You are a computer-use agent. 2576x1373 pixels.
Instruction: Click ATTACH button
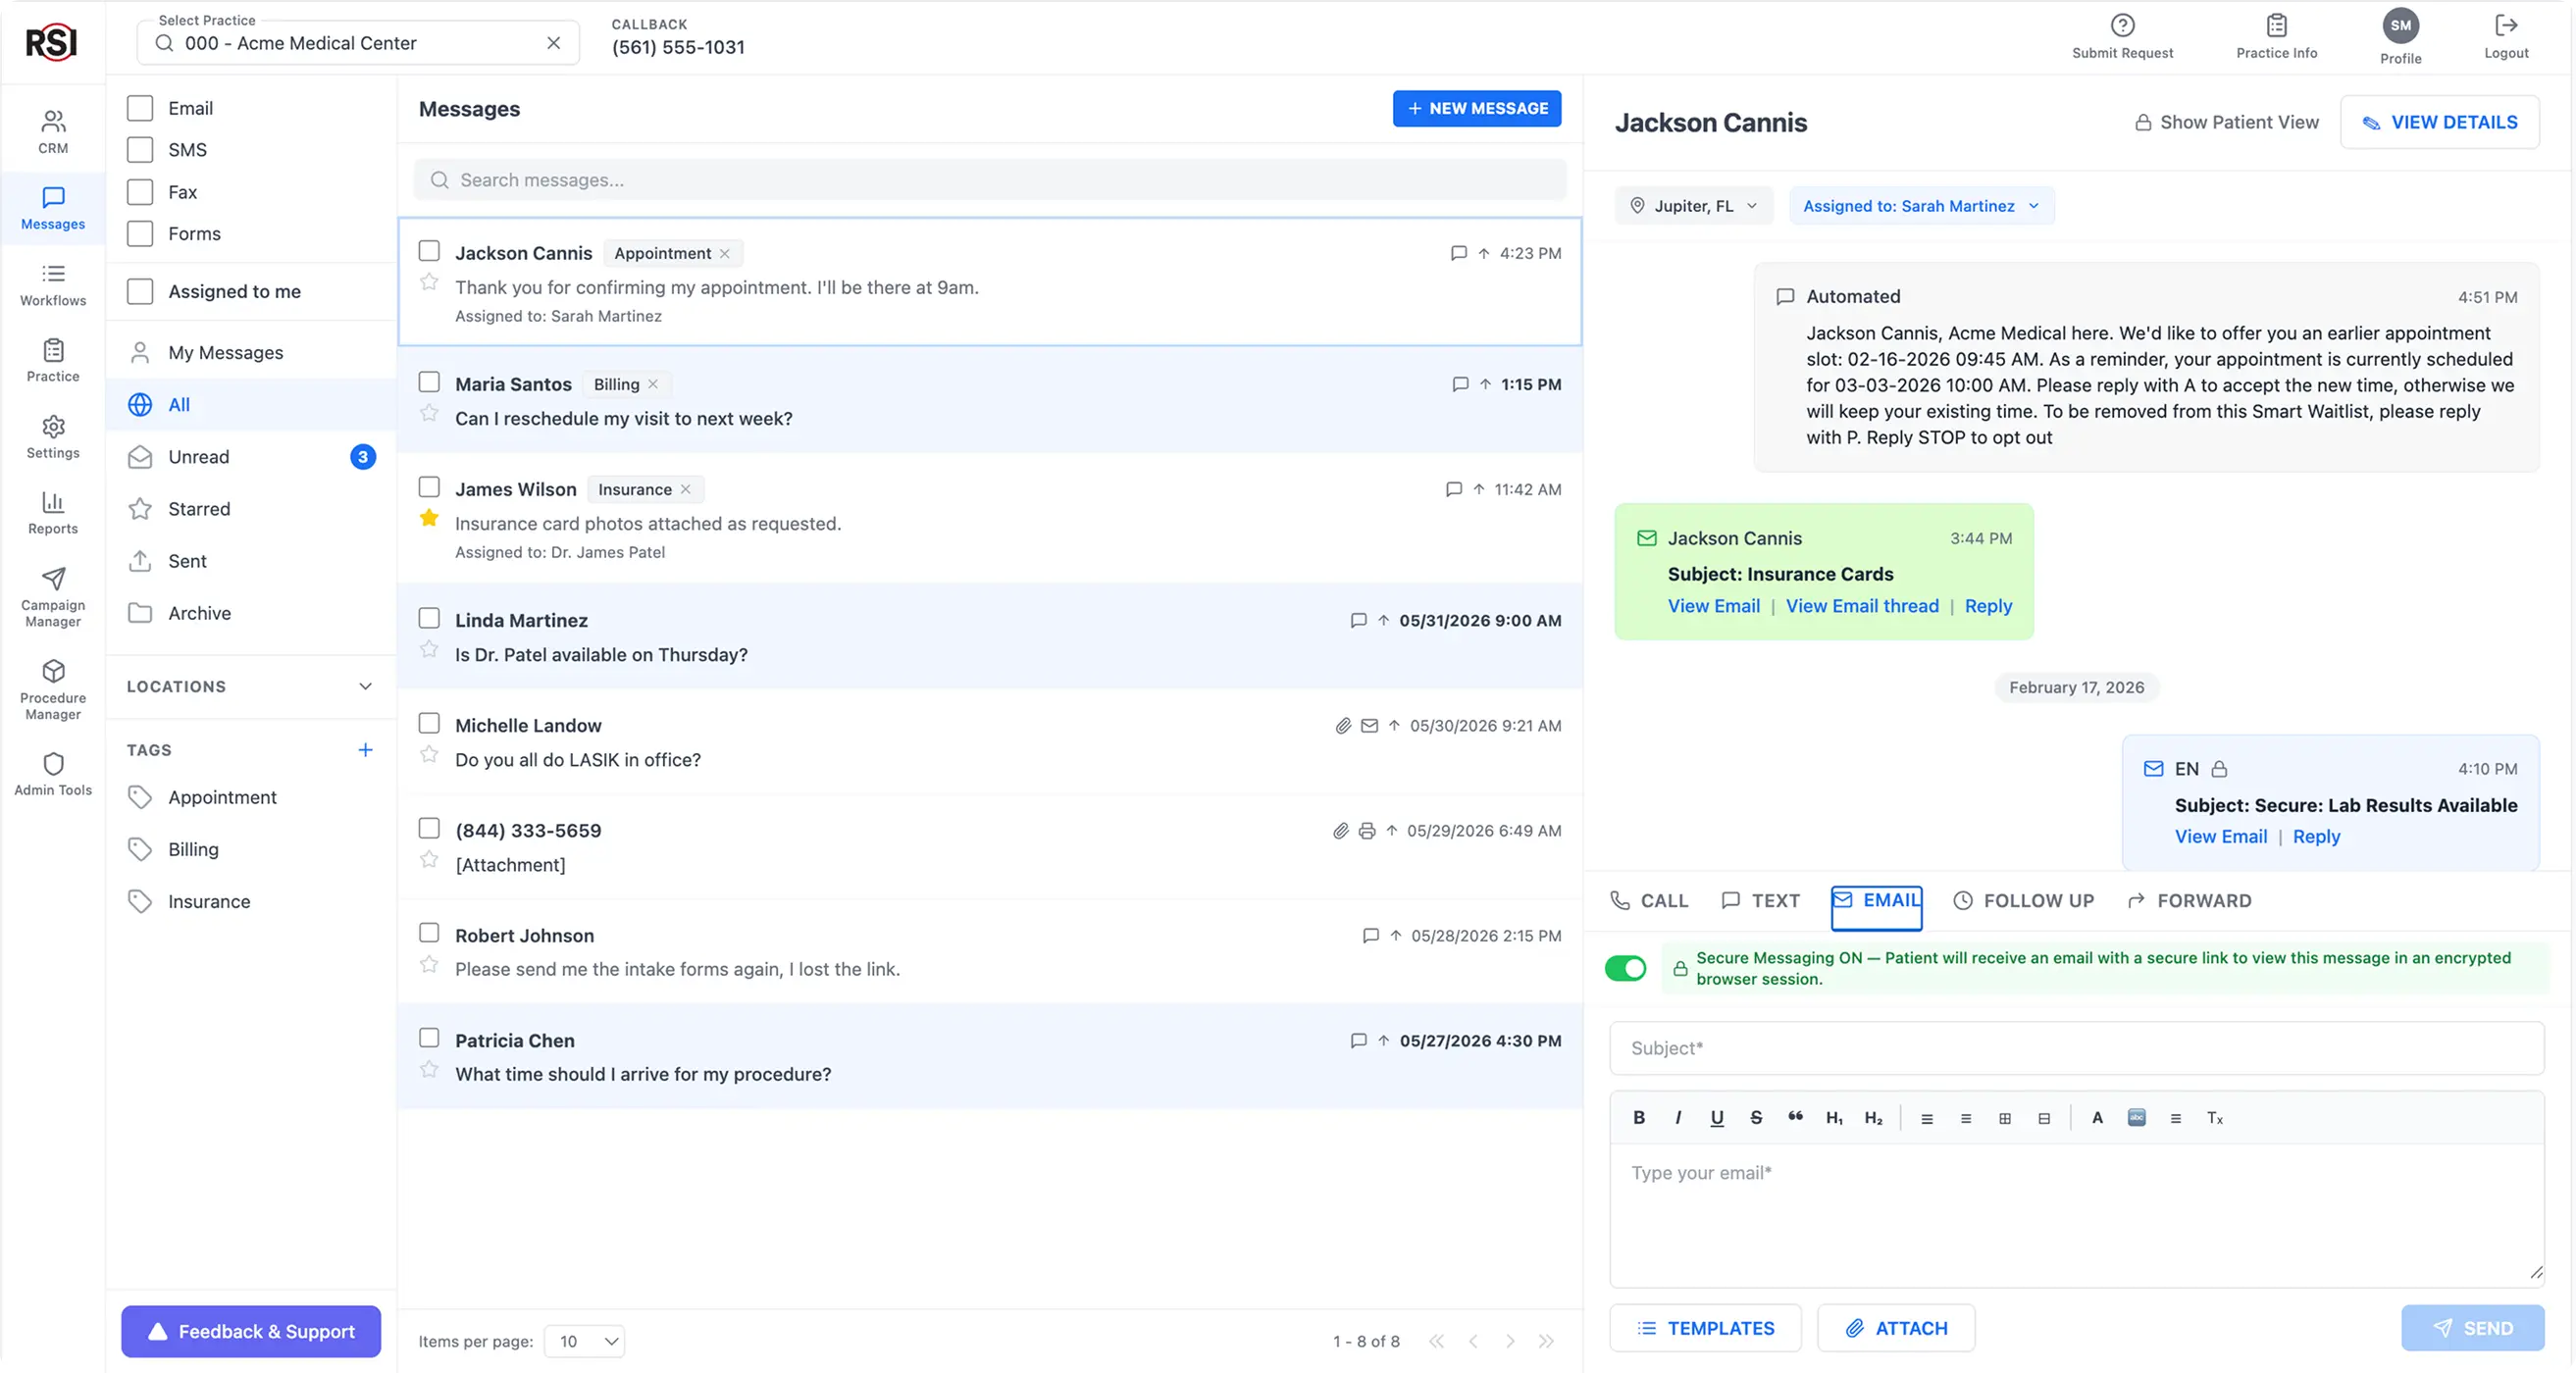1895,1328
